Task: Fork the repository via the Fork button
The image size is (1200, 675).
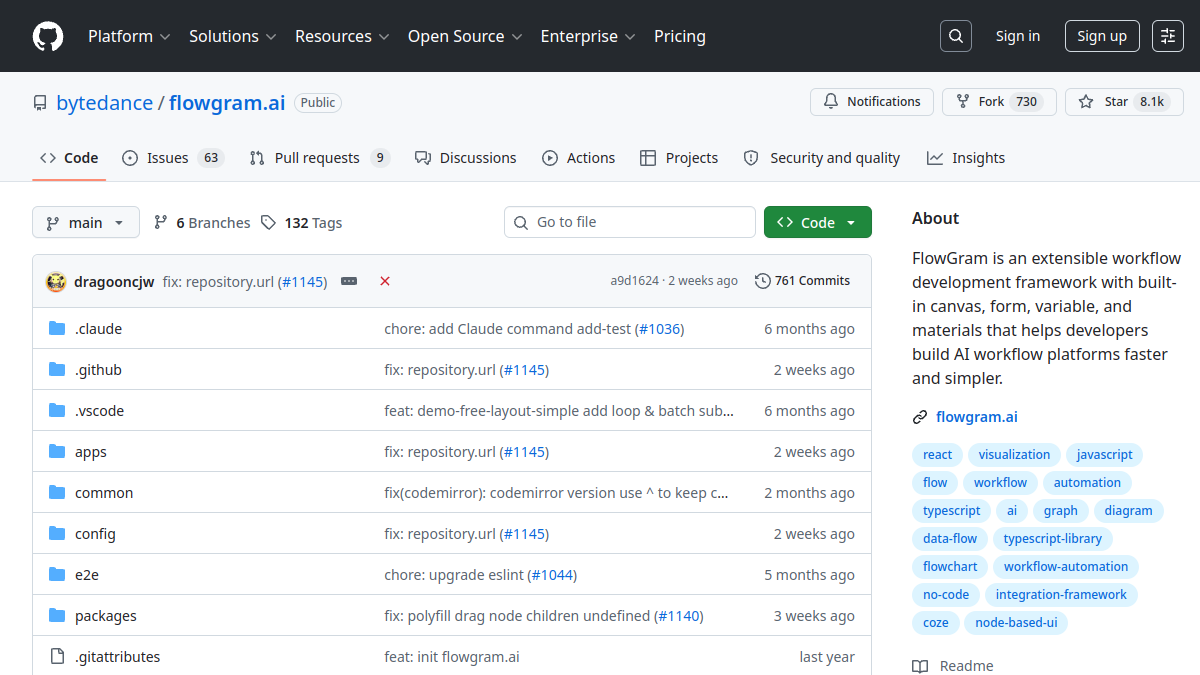Action: click(x=999, y=102)
